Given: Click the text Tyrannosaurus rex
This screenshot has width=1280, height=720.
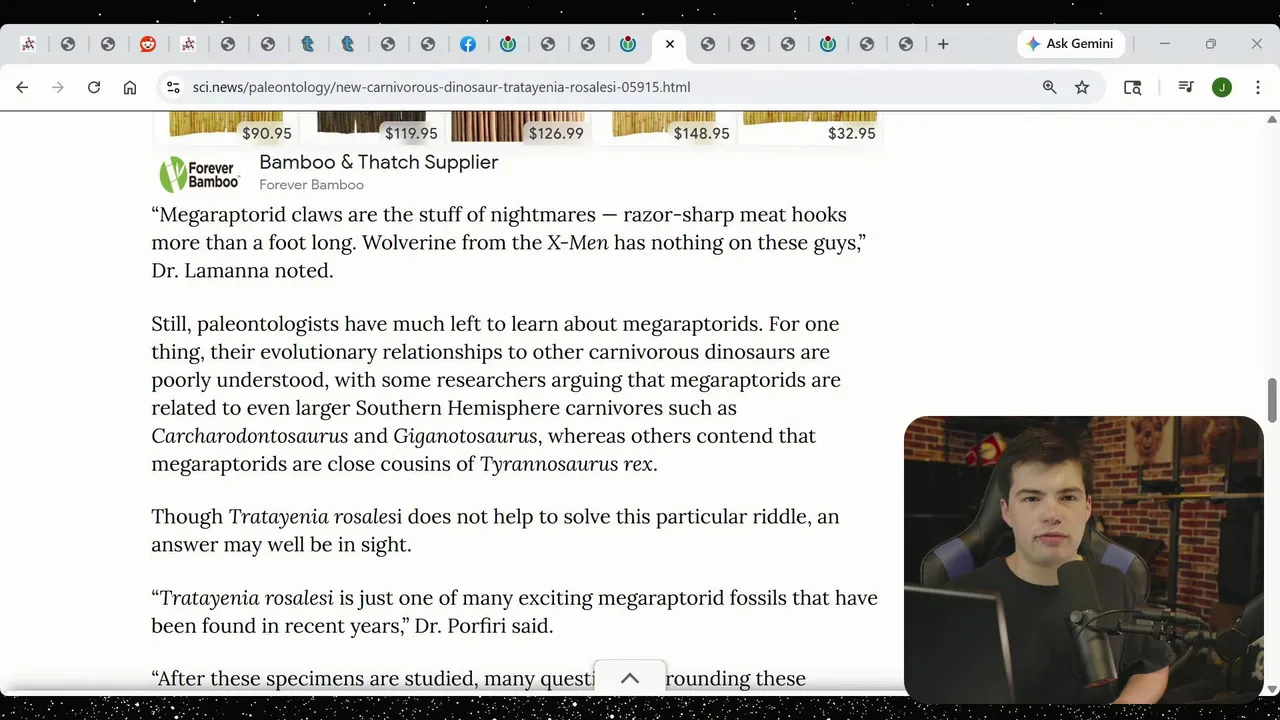Looking at the screenshot, I should 566,464.
